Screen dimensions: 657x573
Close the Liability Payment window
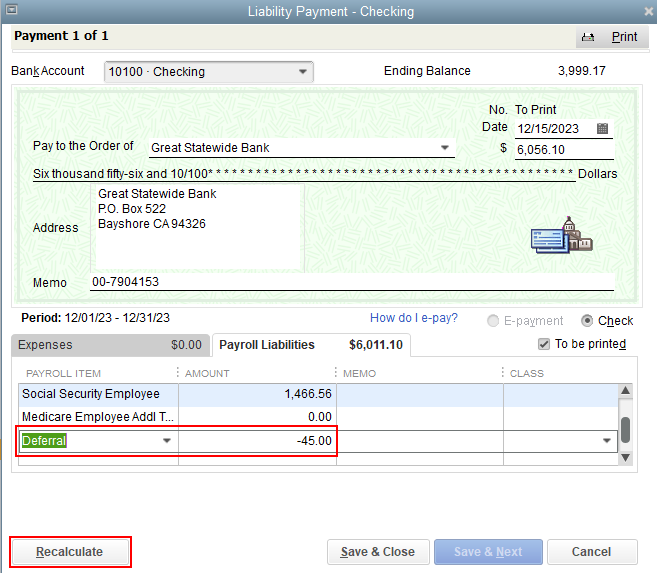648,11
